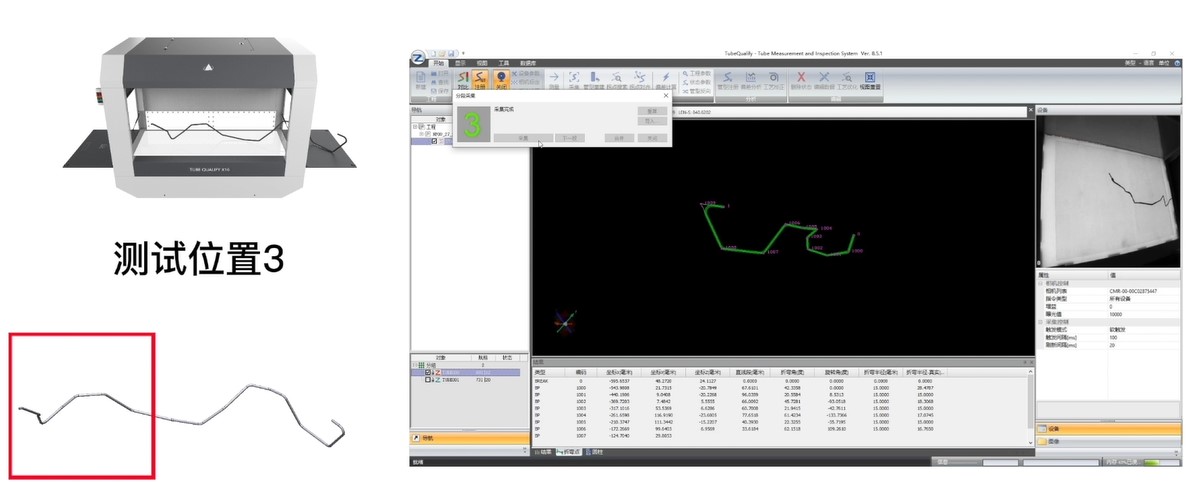Open the quick access toolbar dropdown arrow
This screenshot has width=1187, height=482.
click(x=463, y=52)
